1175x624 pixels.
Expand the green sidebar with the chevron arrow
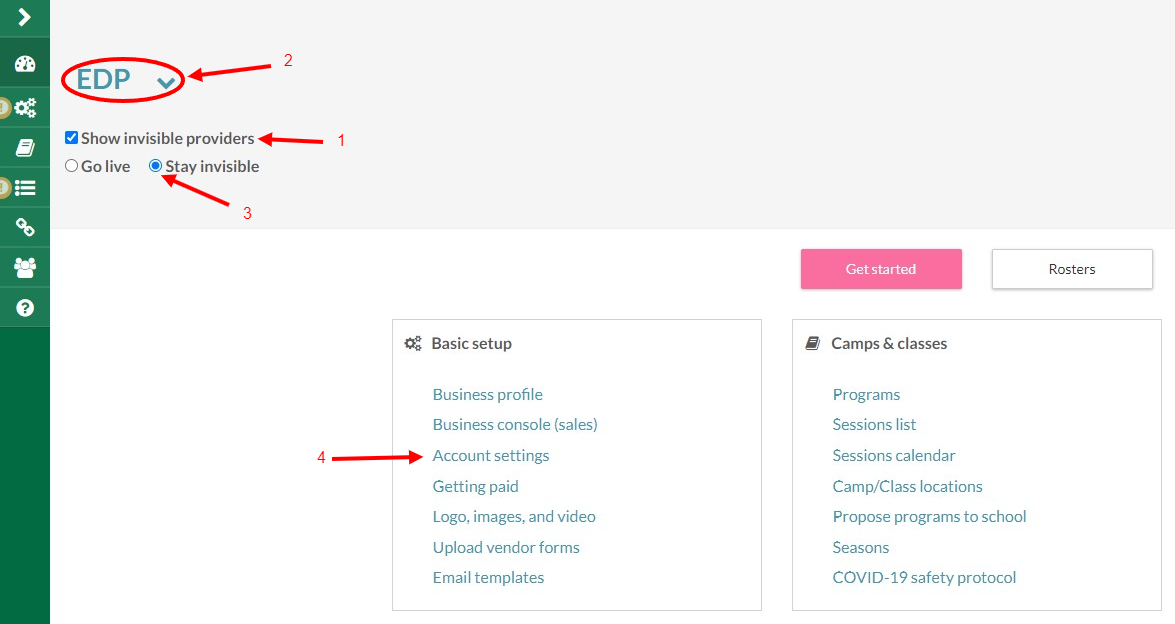click(x=25, y=16)
